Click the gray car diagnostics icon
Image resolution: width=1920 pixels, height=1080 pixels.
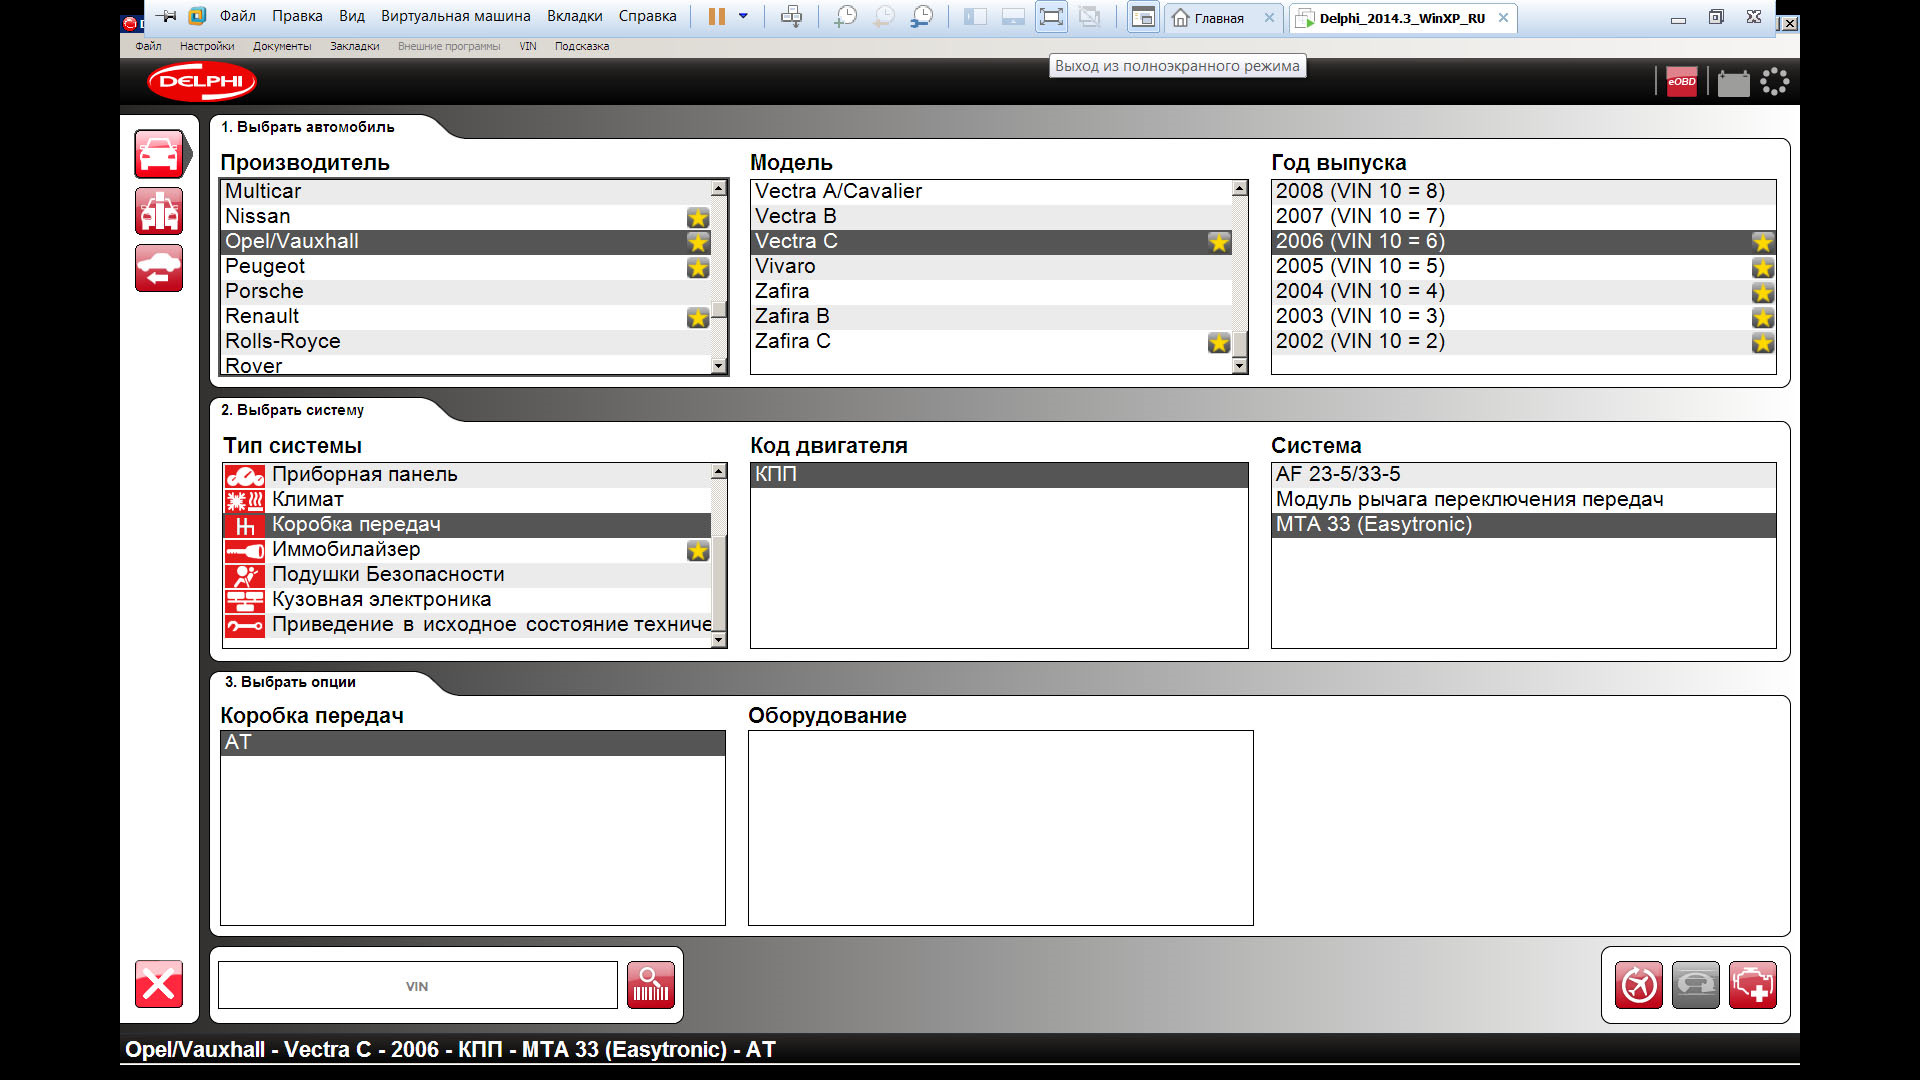[x=1696, y=985]
